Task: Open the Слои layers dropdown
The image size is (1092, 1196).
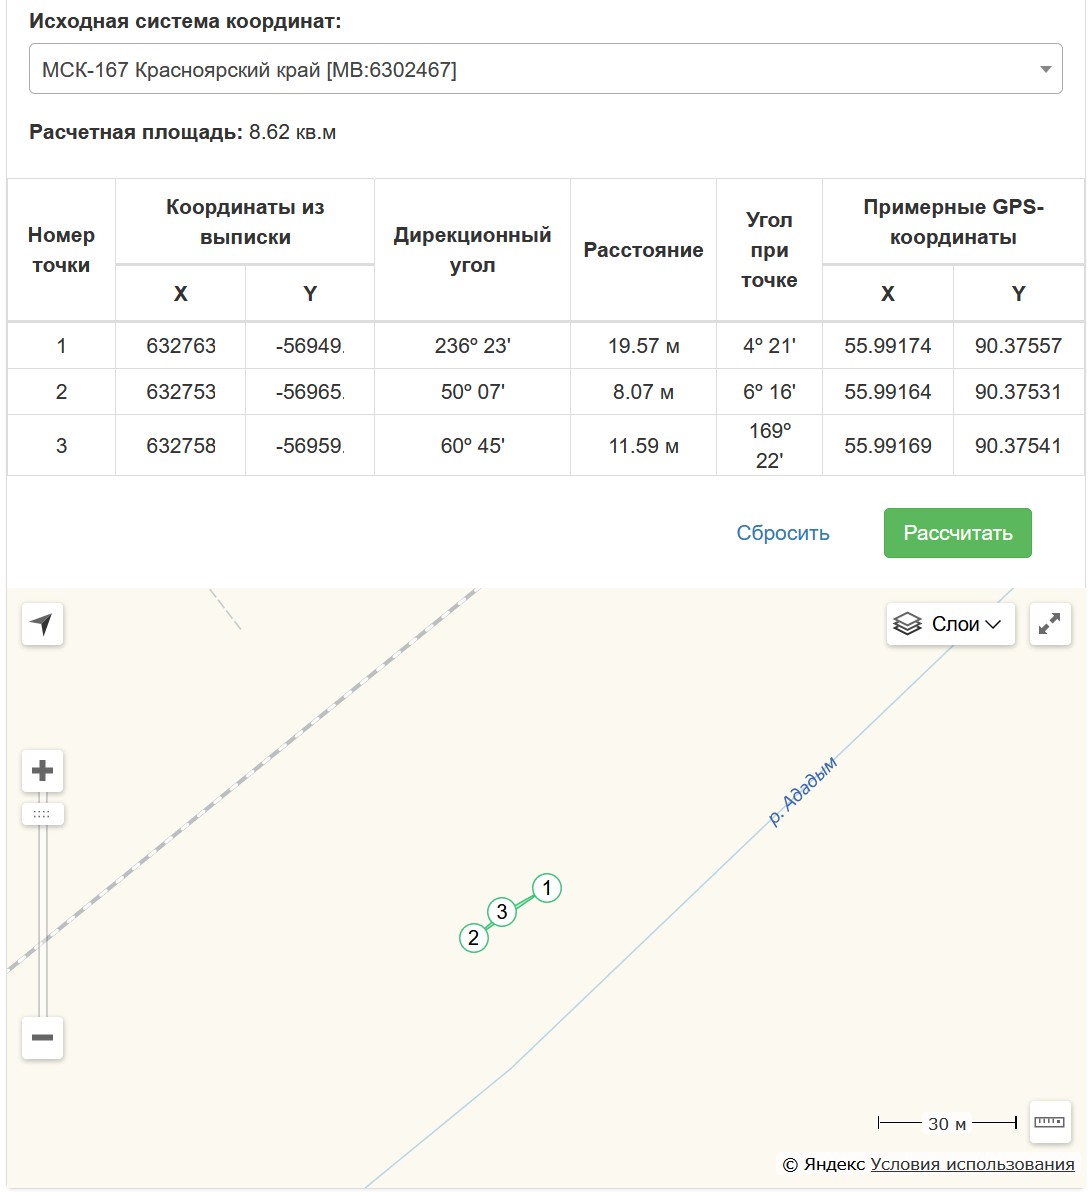Action: pyautogui.click(x=951, y=624)
